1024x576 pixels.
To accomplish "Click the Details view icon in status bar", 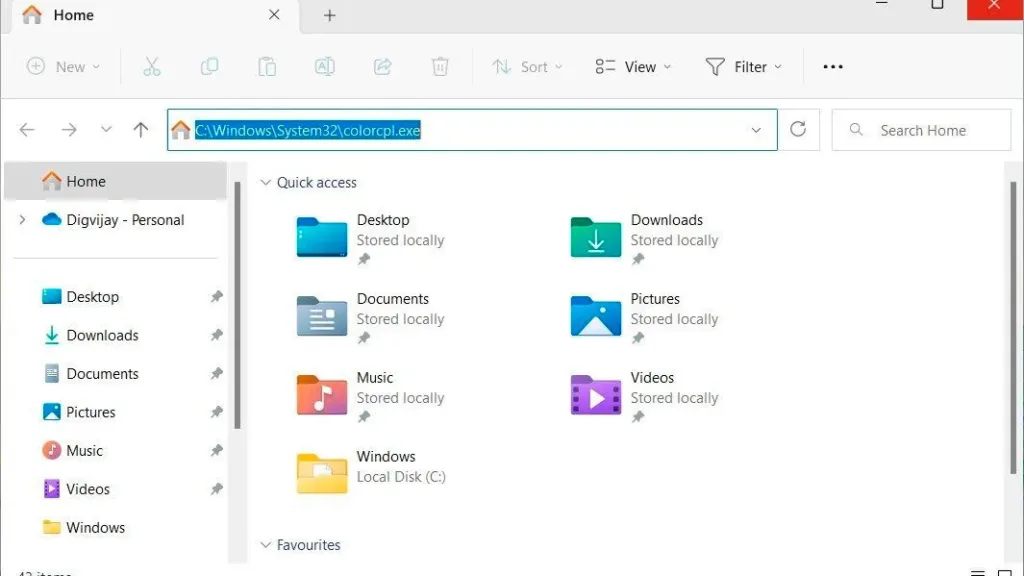I will [978, 573].
